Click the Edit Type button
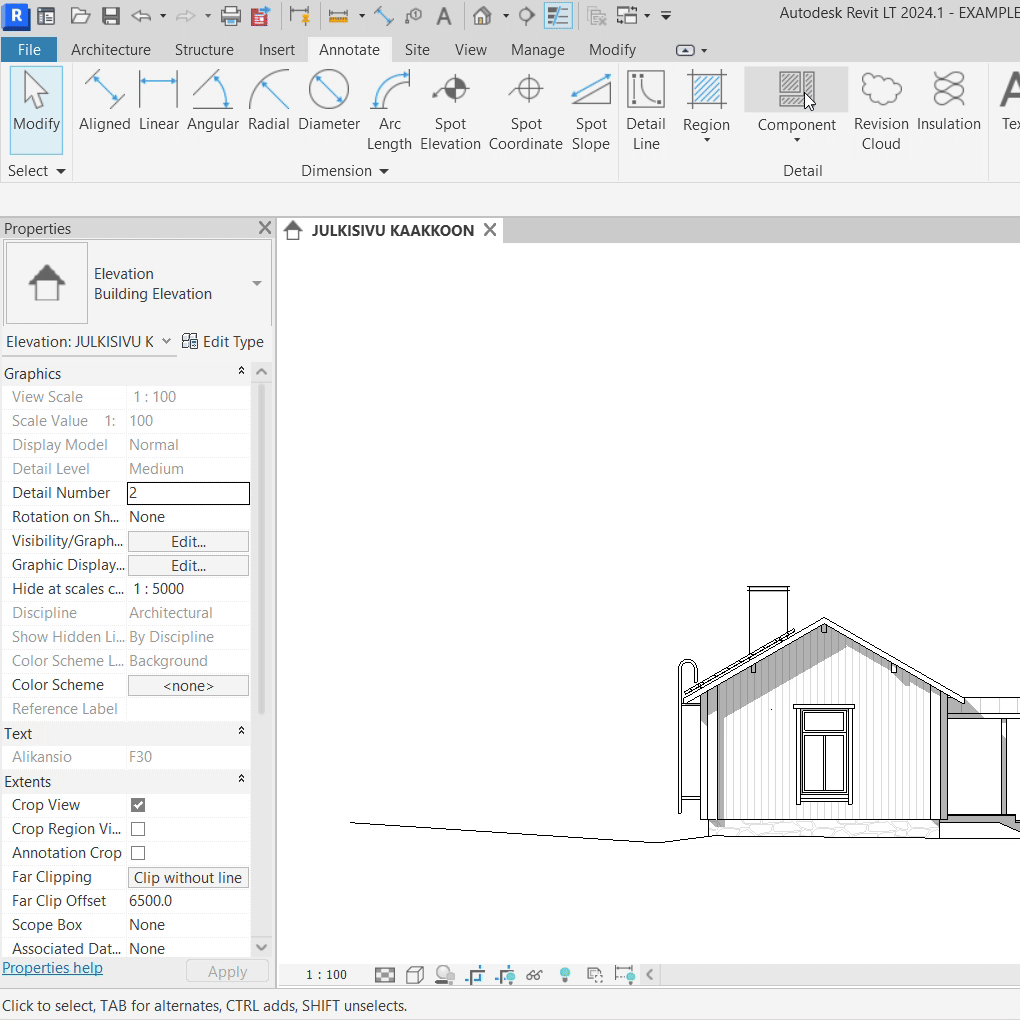This screenshot has height=1020, width=1020. 222,341
